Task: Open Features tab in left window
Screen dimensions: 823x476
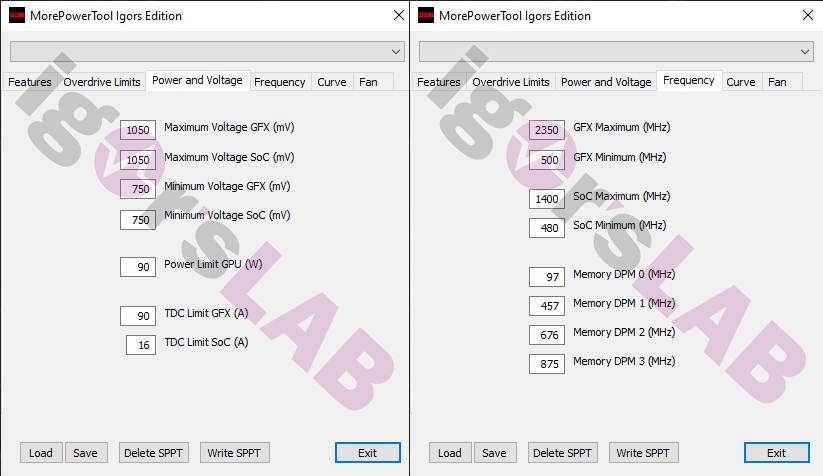Action: pos(30,82)
